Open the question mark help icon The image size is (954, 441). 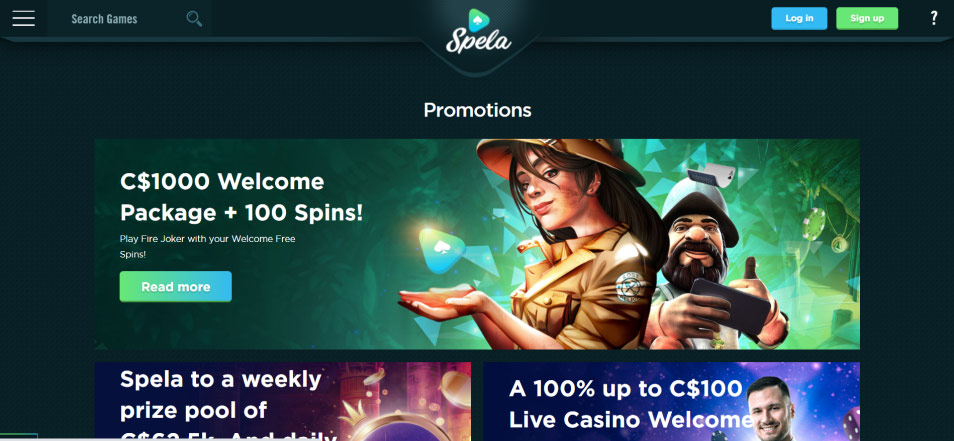click(934, 18)
